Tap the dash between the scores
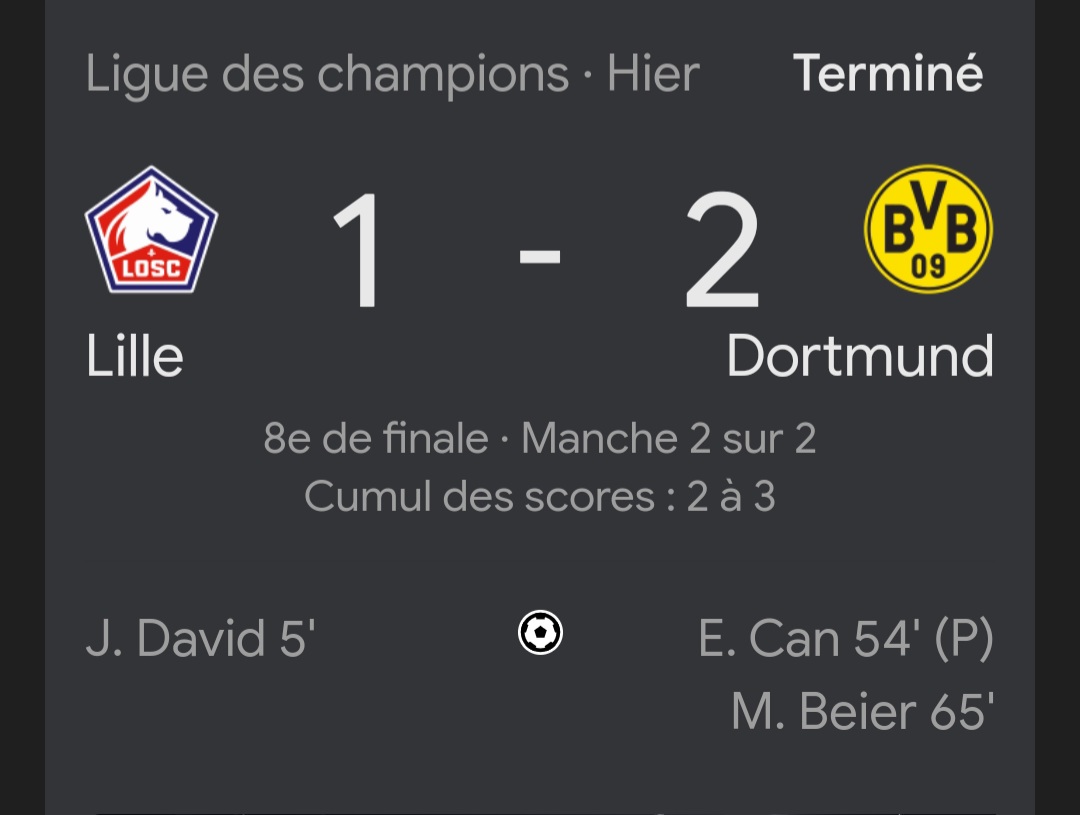 pos(540,255)
